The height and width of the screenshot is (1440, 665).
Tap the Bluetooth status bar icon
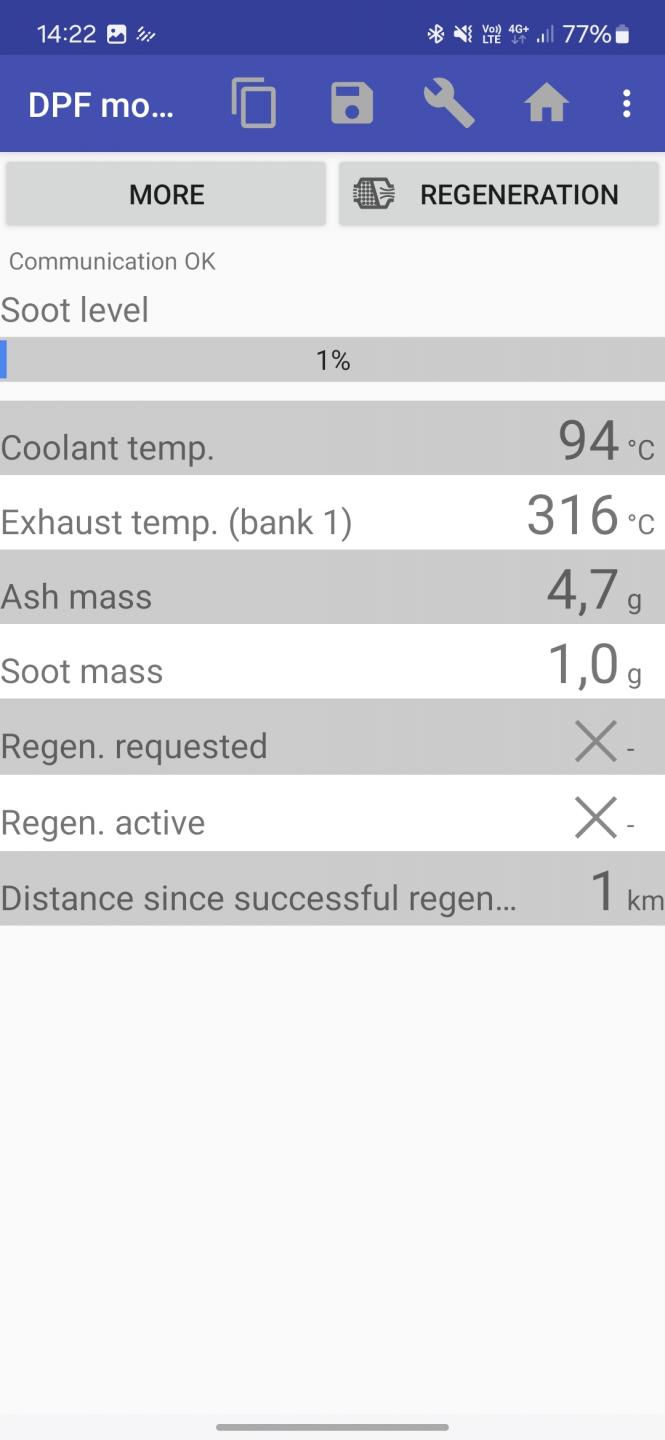435,34
